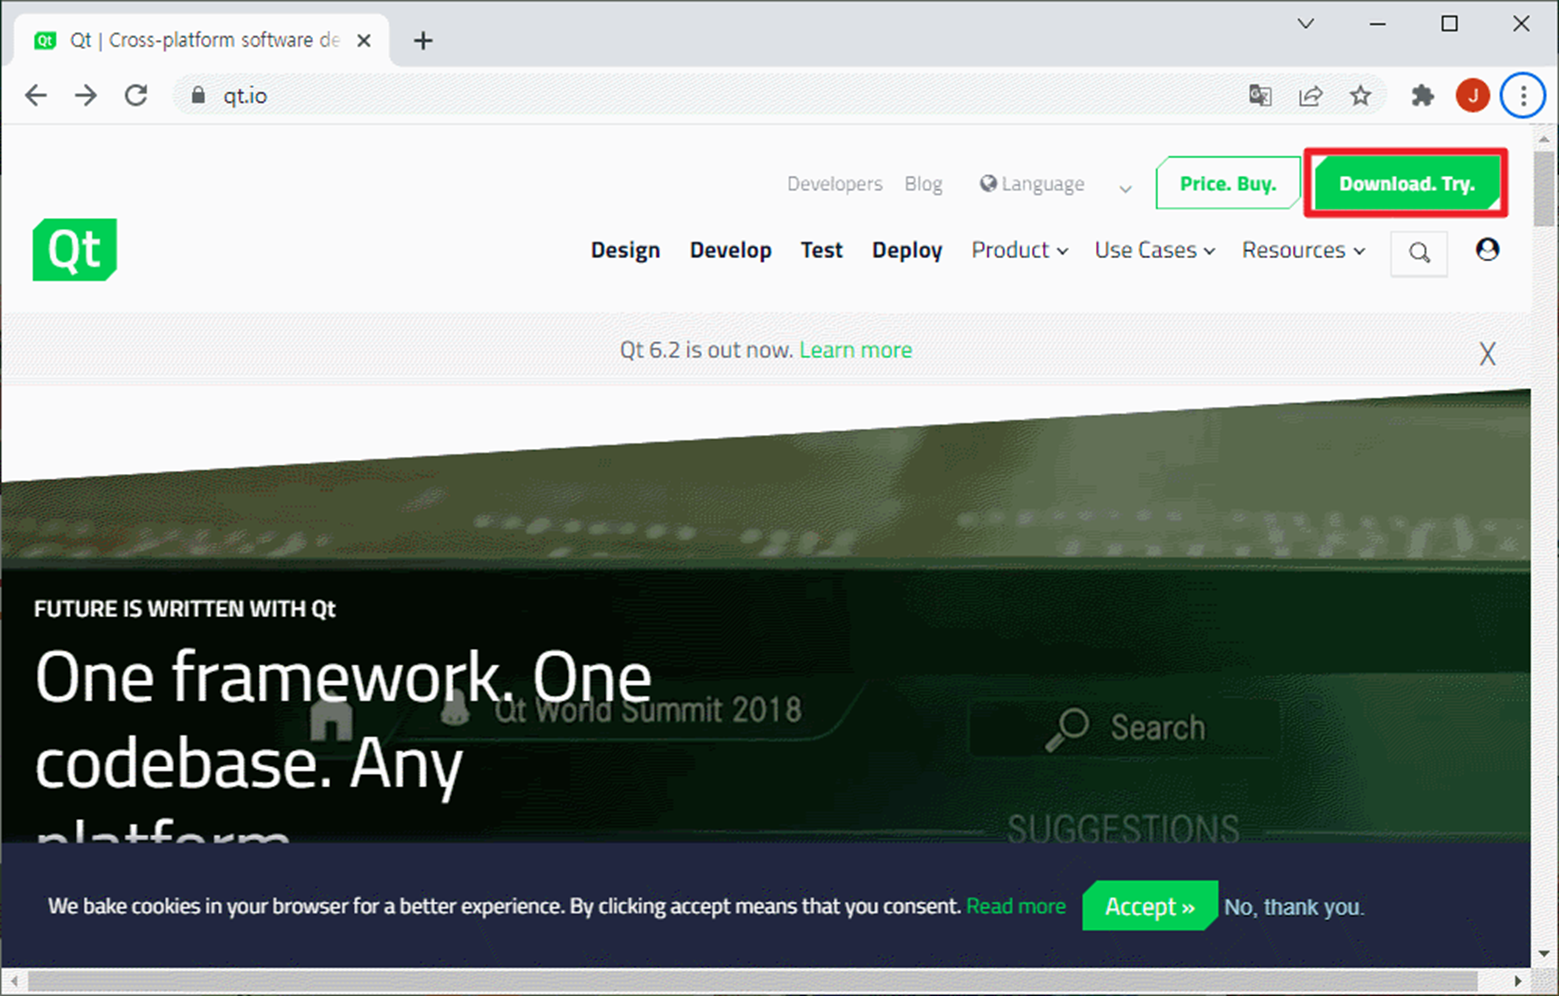The height and width of the screenshot is (996, 1559).
Task: Click the share page icon
Action: point(1310,95)
